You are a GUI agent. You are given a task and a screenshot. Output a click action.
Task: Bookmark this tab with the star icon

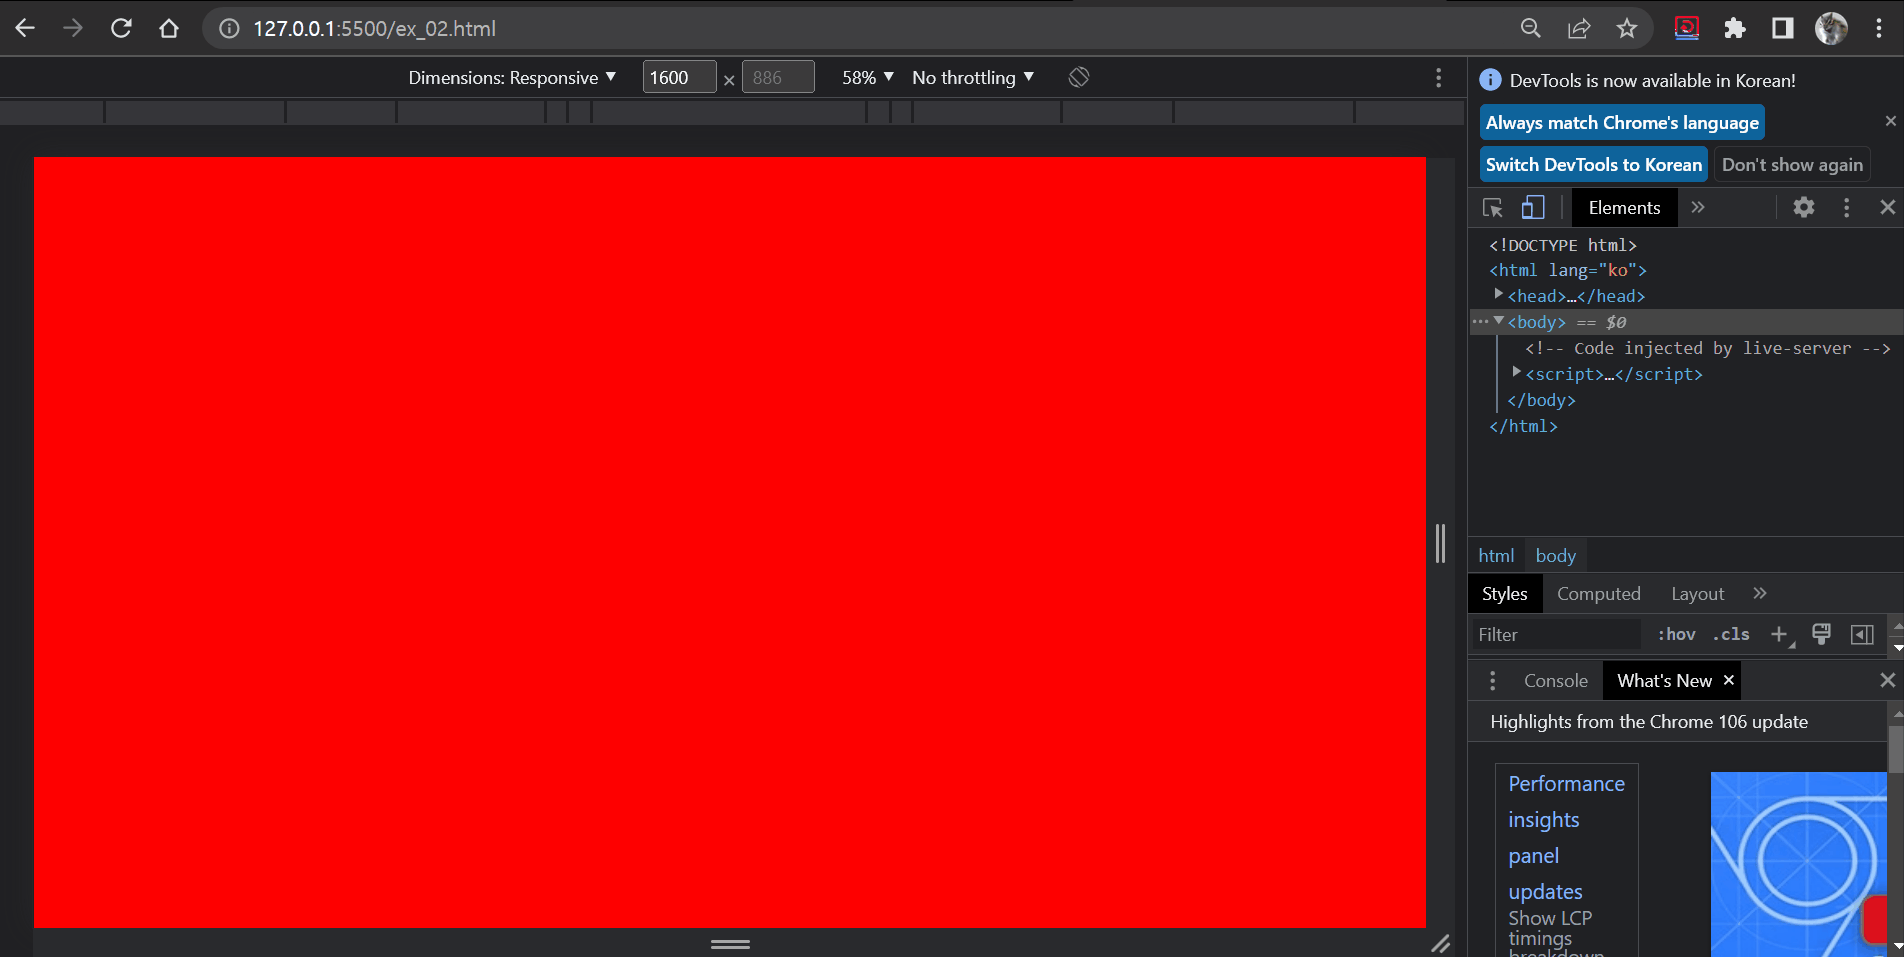(x=1627, y=29)
